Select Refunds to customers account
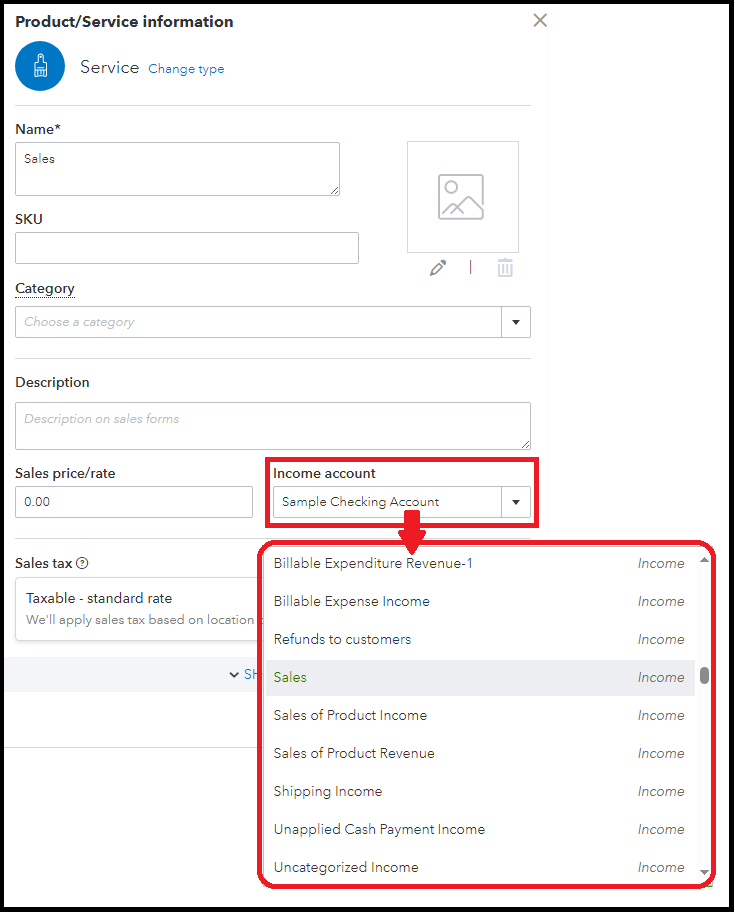 coord(342,639)
